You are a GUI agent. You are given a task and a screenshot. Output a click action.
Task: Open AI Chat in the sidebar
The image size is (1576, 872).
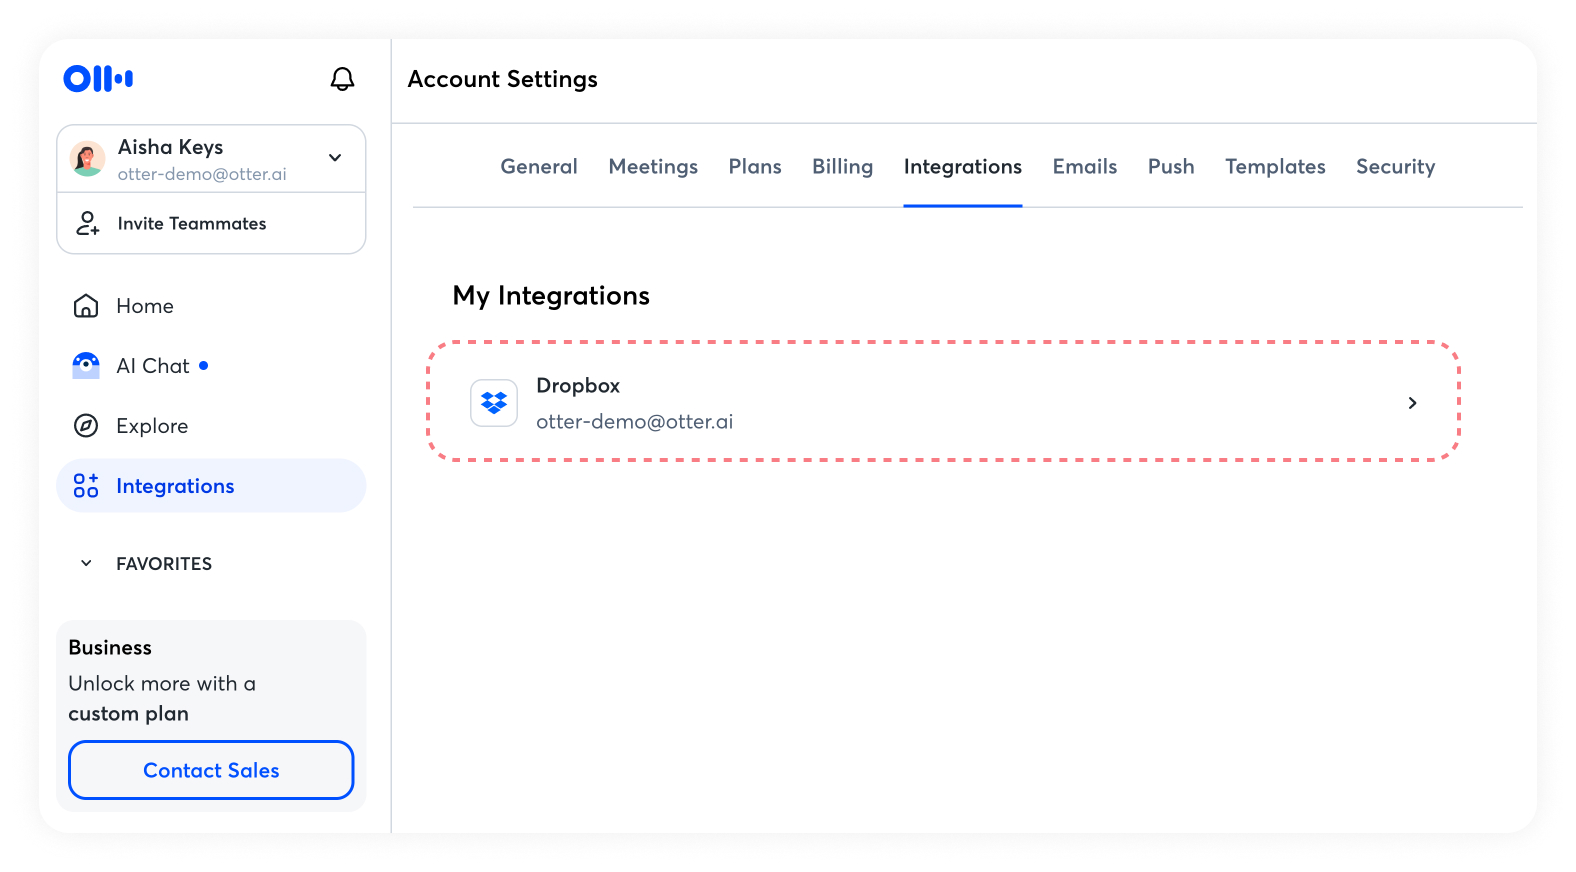pos(211,366)
